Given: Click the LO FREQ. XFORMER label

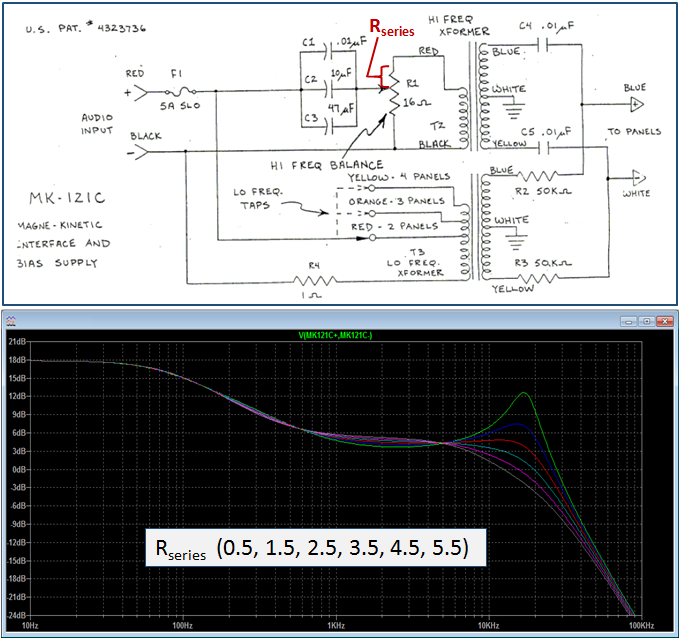Looking at the screenshot, I should pos(415,268).
